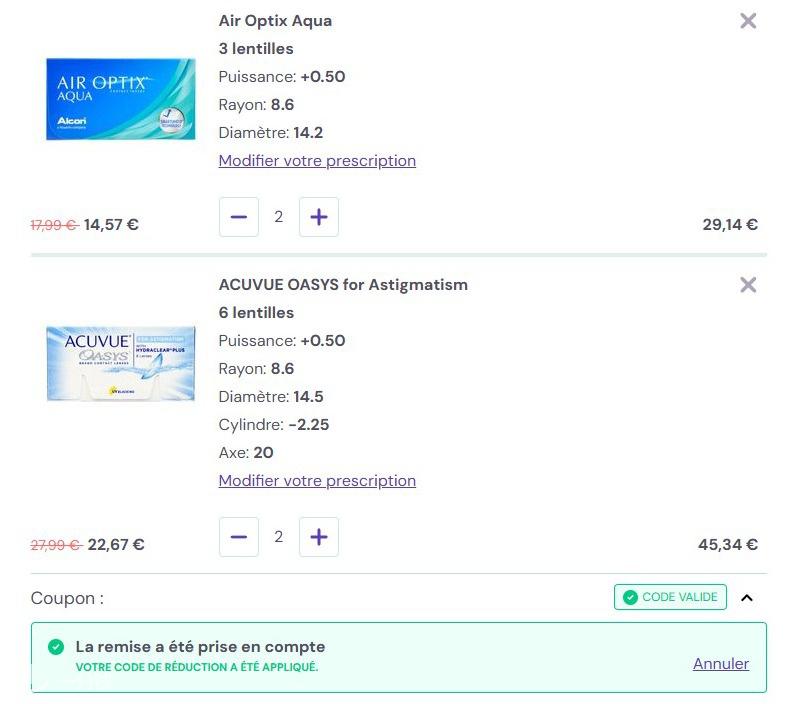Open the Air Optix Aqua product image
This screenshot has height=704, width=810.
120,99
